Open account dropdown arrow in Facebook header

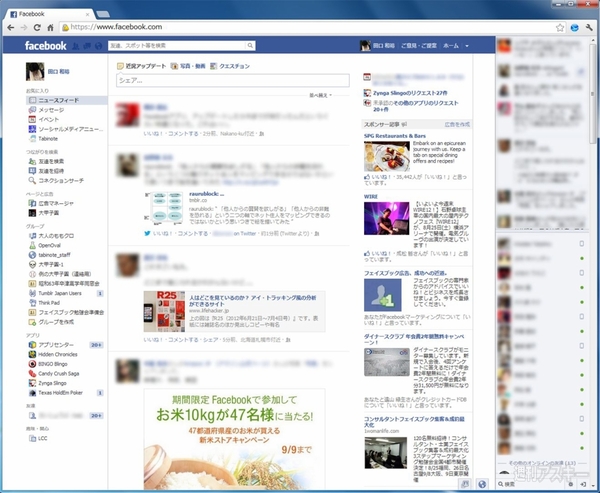pos(467,46)
